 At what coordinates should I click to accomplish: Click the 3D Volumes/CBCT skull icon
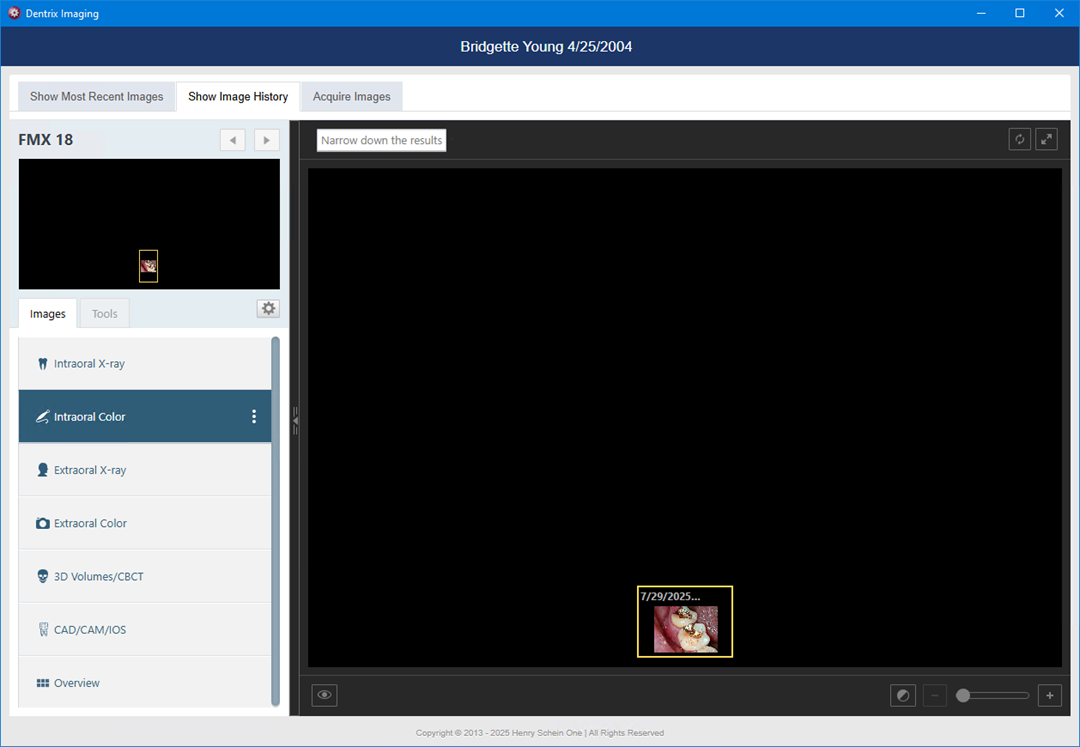43,576
